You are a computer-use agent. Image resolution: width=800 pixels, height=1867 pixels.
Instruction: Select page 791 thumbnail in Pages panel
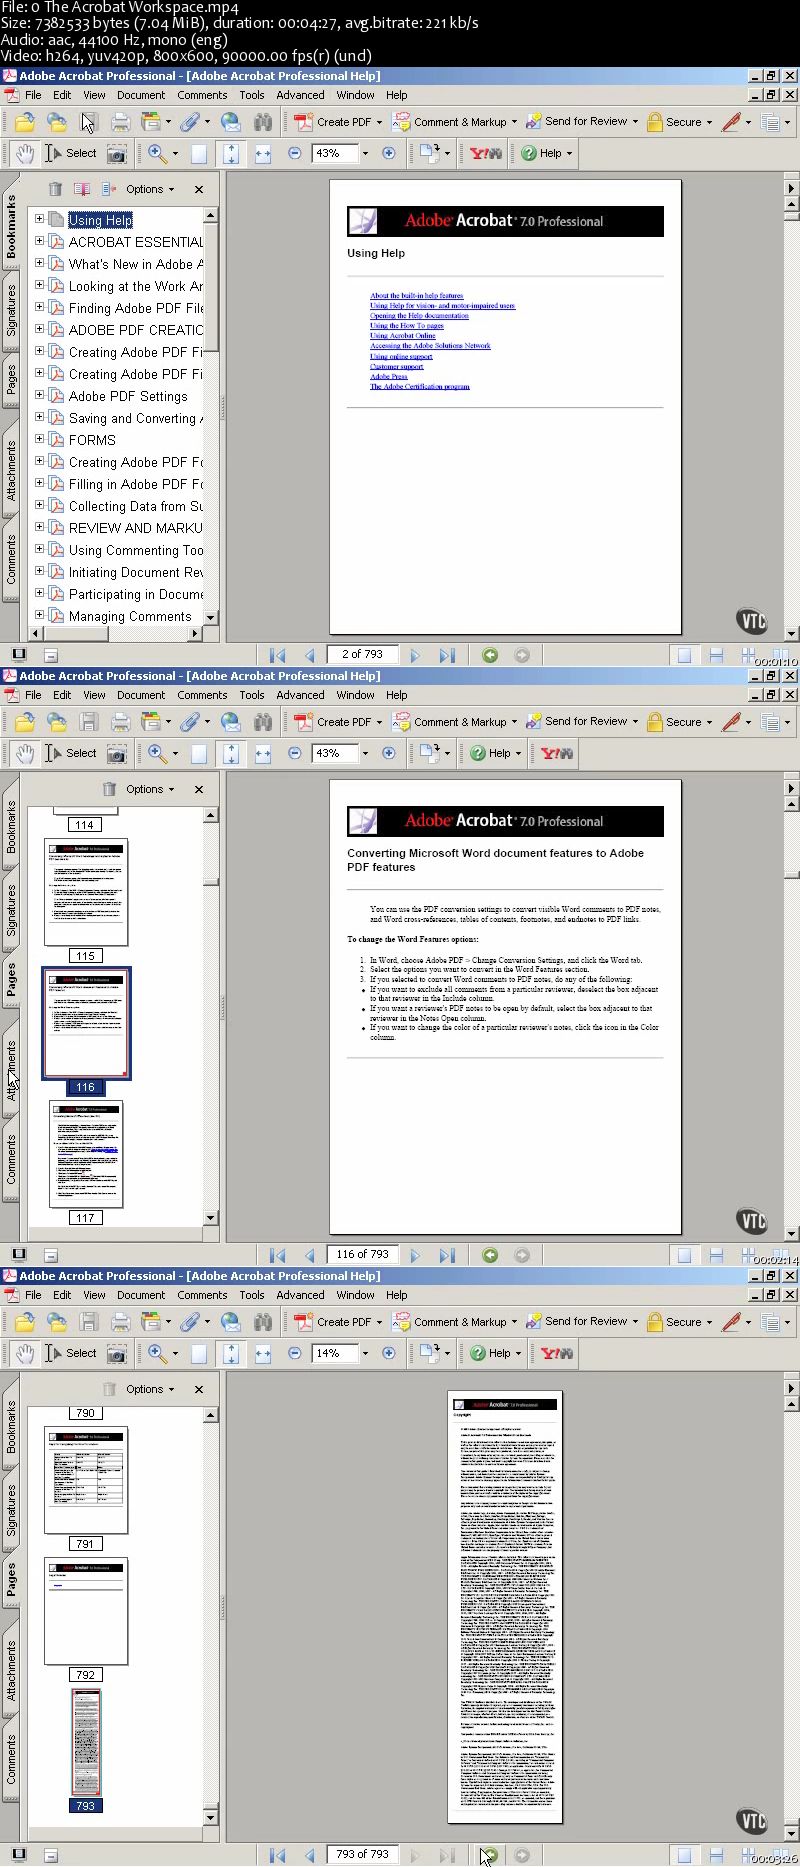tap(86, 1480)
